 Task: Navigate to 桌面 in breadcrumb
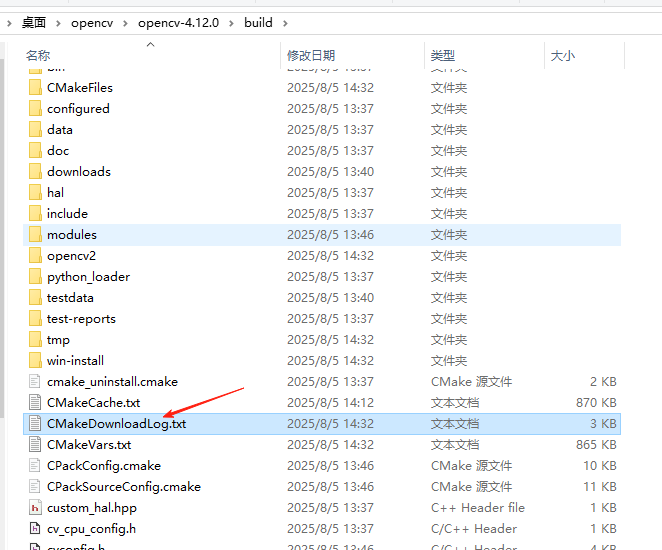point(34,23)
